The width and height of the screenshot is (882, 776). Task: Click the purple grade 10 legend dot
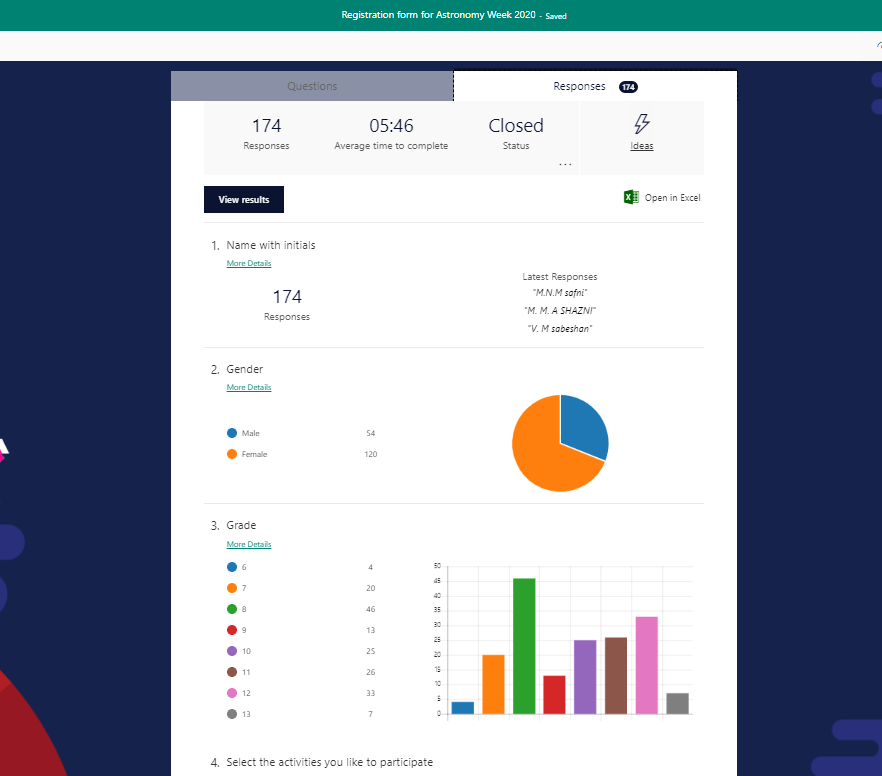[232, 651]
